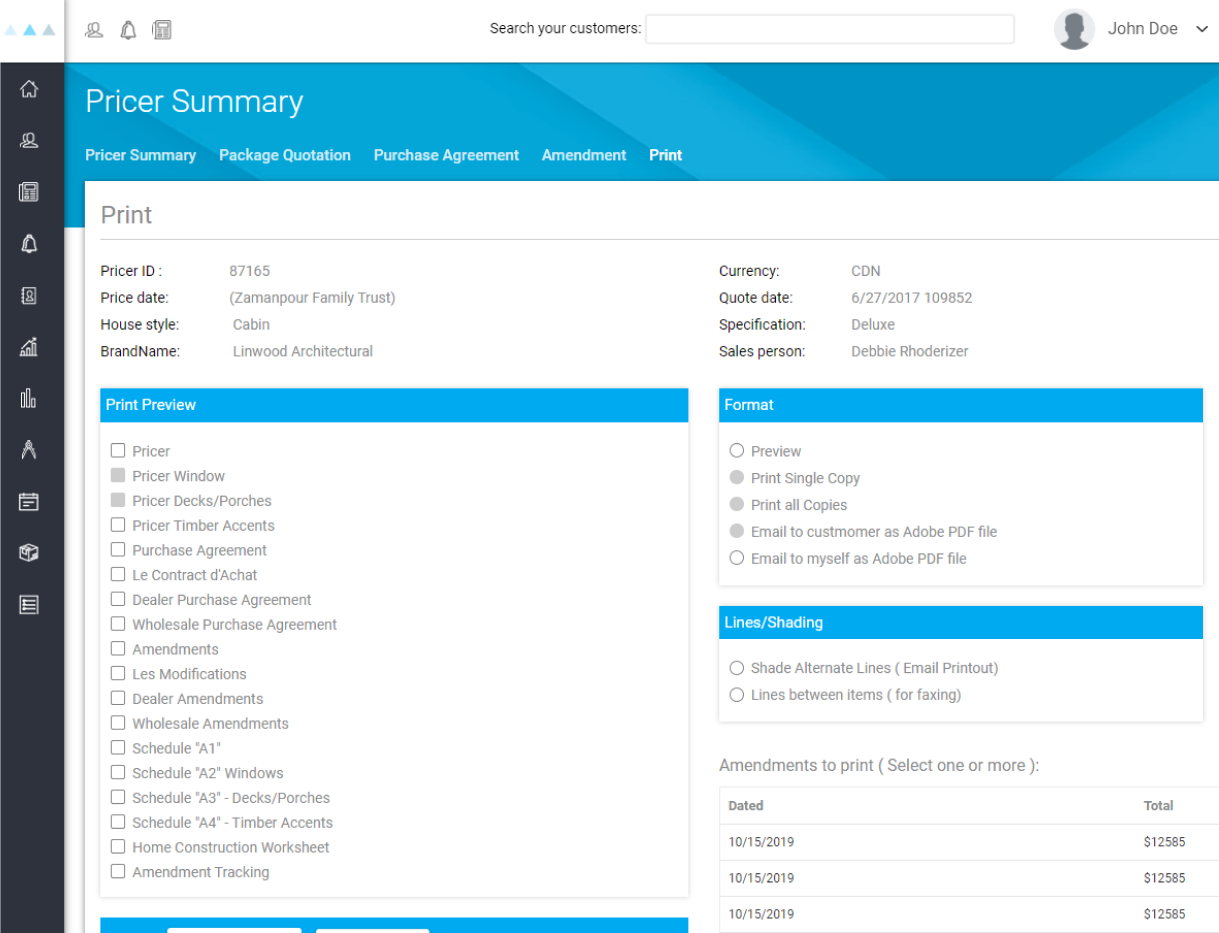The image size is (1219, 933).
Task: Check the Wholesale Purchase Agreement checkbox
Action: (118, 624)
